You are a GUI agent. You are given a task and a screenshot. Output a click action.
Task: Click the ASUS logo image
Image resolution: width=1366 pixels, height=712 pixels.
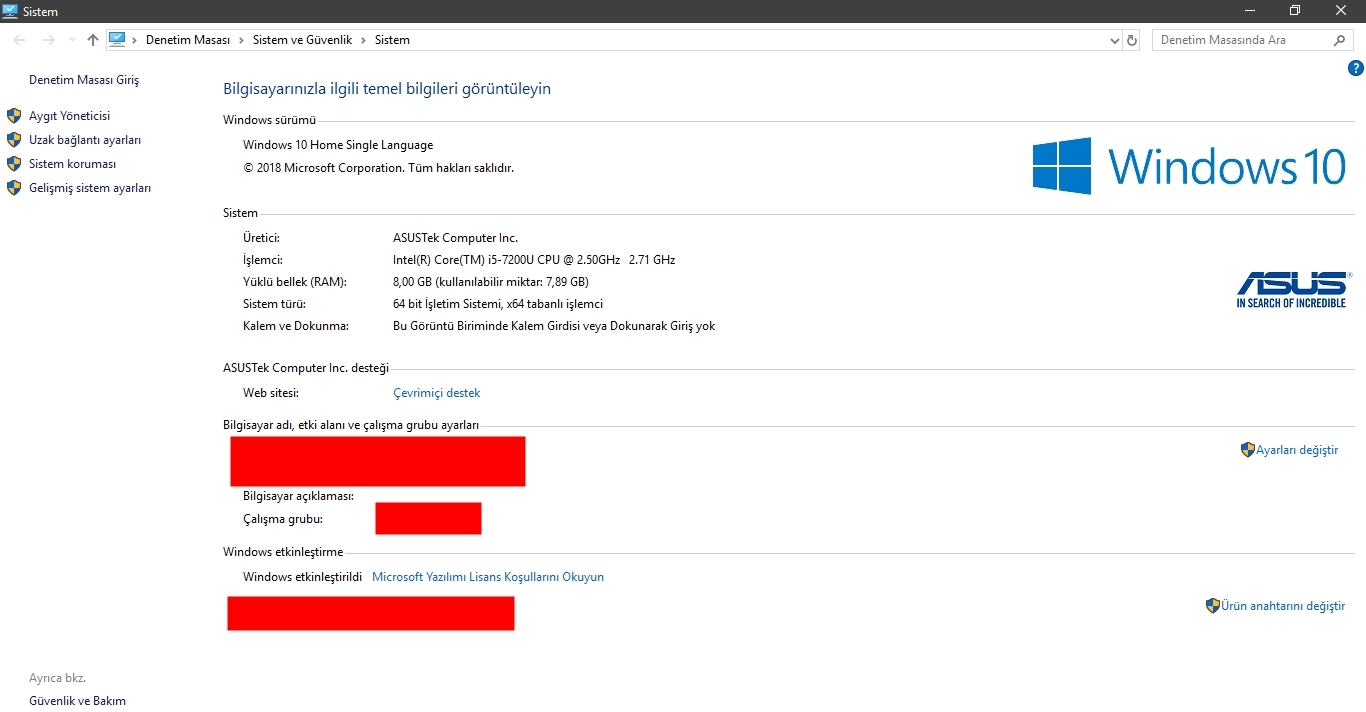(1293, 289)
